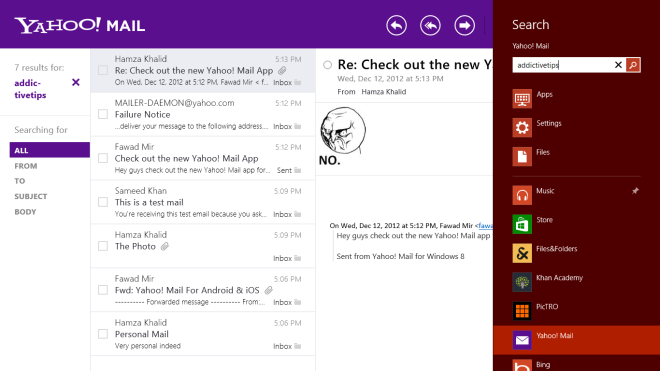
Task: Select the Bing app icon
Action: [522, 365]
